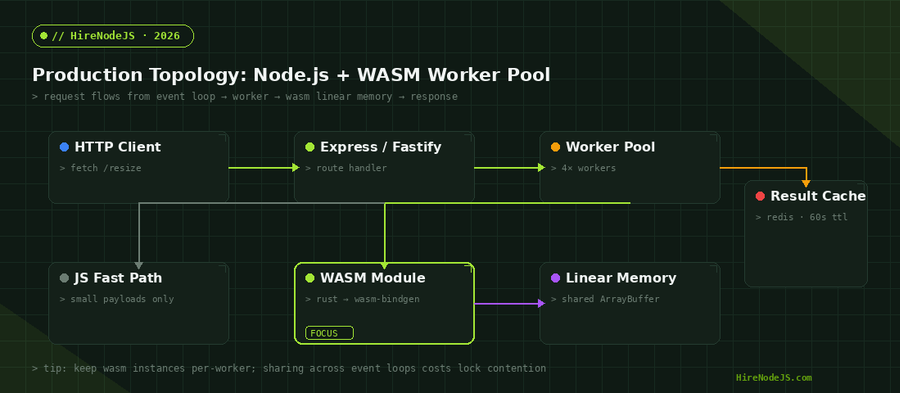Click the orange dot beside Worker Pool
This screenshot has height=393, width=900.
pos(556,147)
